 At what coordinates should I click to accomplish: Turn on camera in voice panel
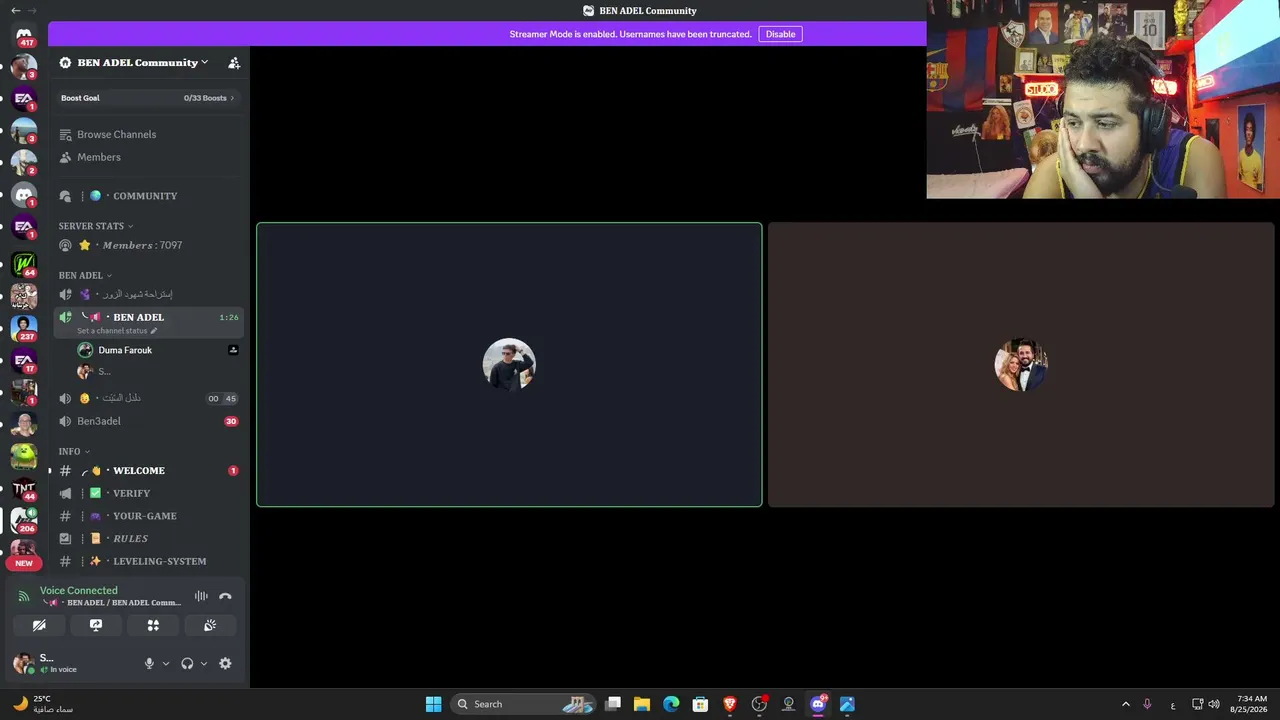pos(39,625)
